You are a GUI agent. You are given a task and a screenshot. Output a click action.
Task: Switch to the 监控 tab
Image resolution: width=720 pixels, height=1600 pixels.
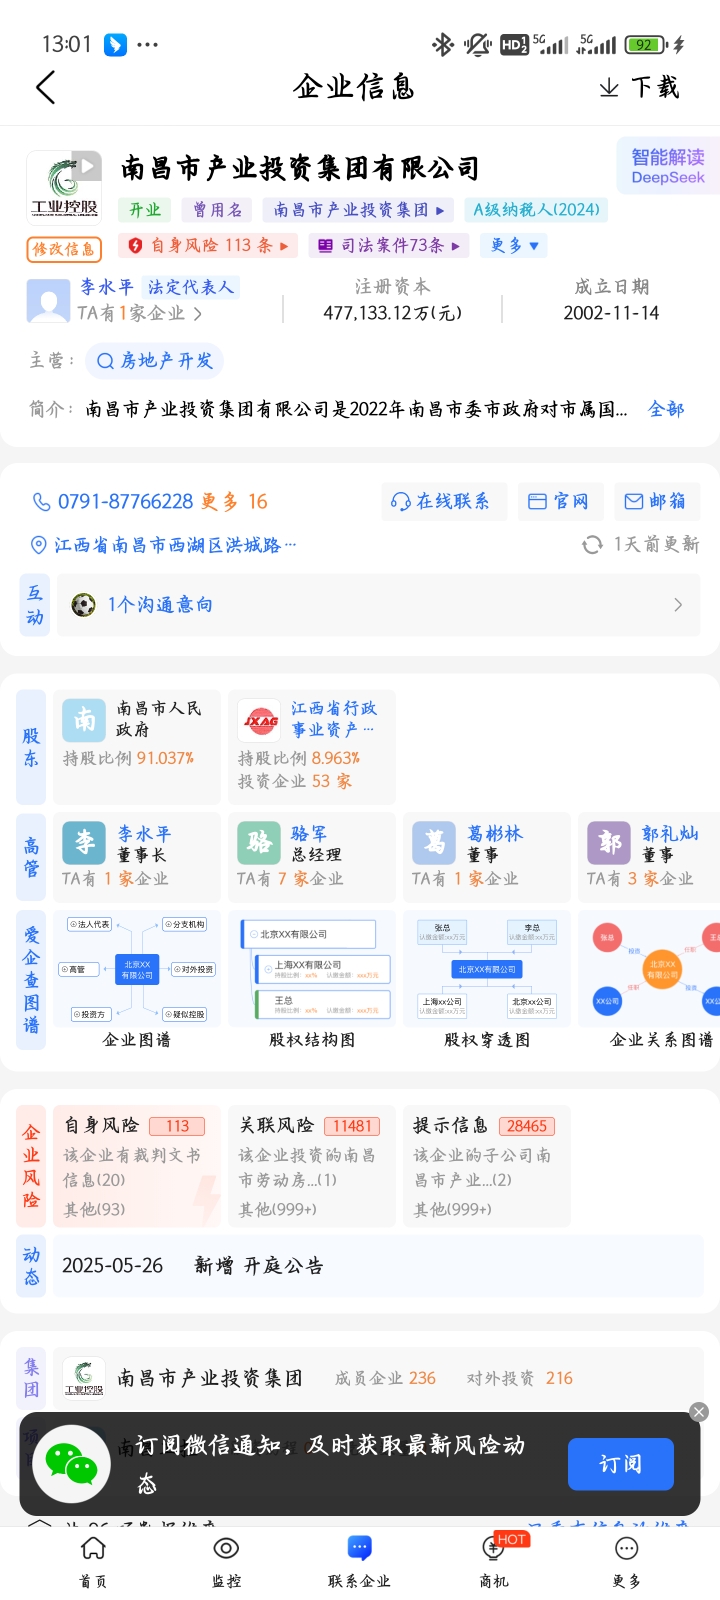click(x=226, y=1561)
